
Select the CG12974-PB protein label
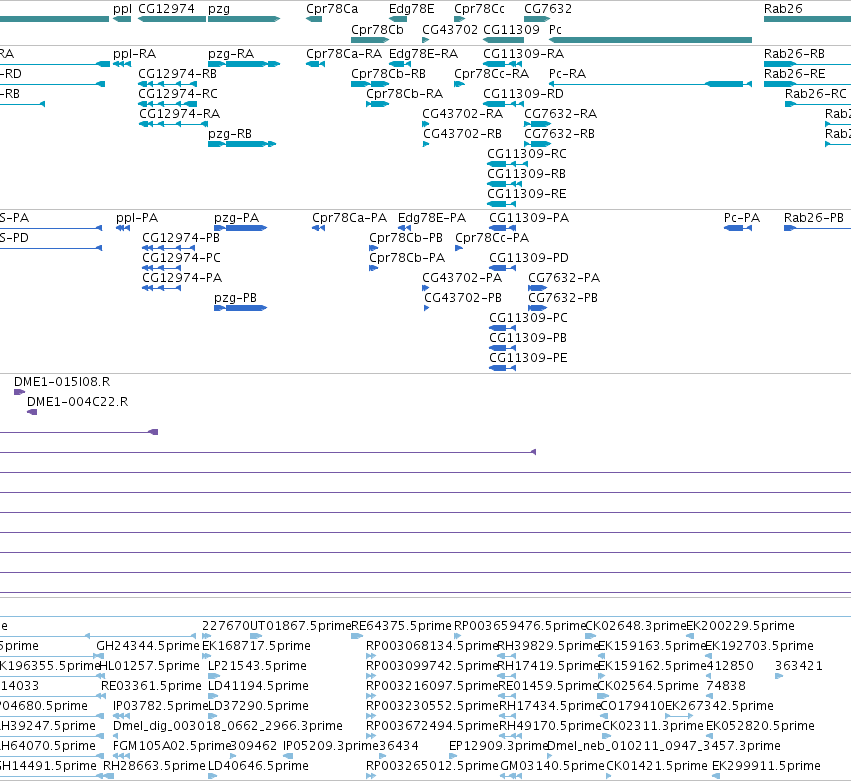coord(181,238)
